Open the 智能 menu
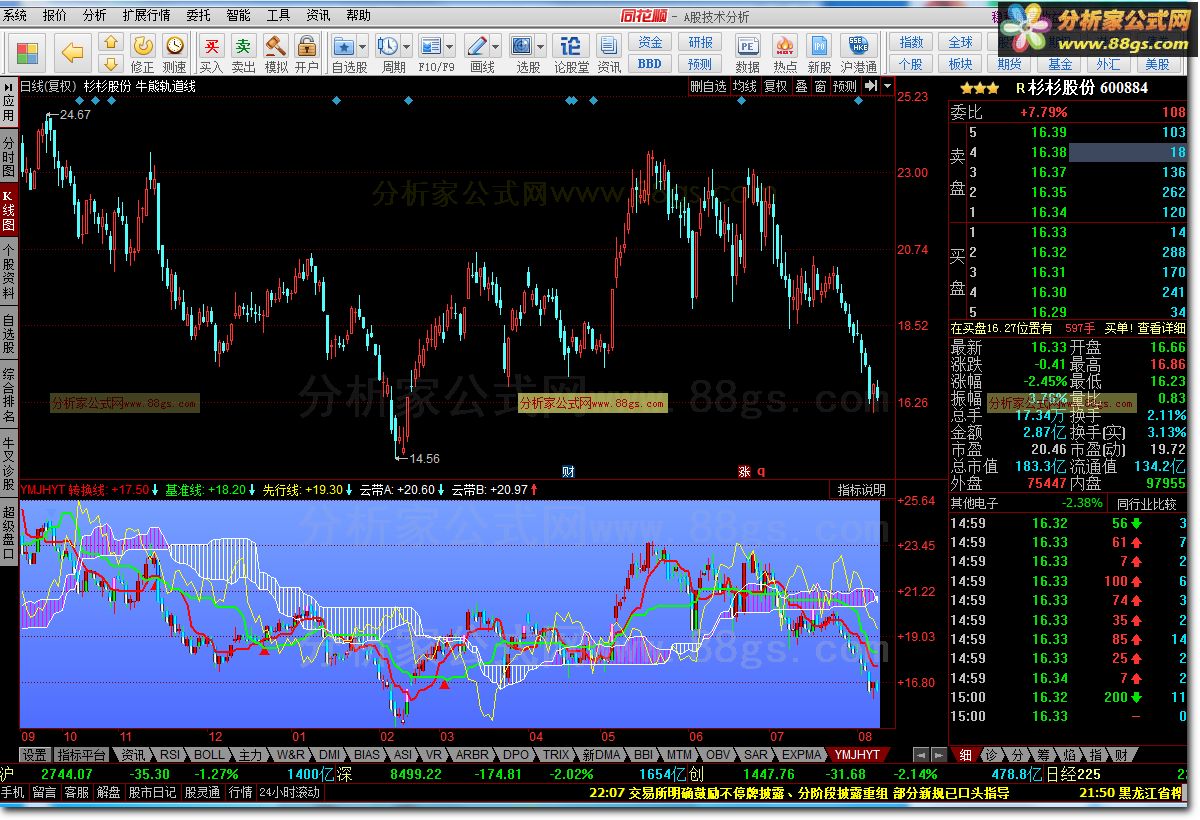Screen dimensions: 1200x820 tap(238, 15)
